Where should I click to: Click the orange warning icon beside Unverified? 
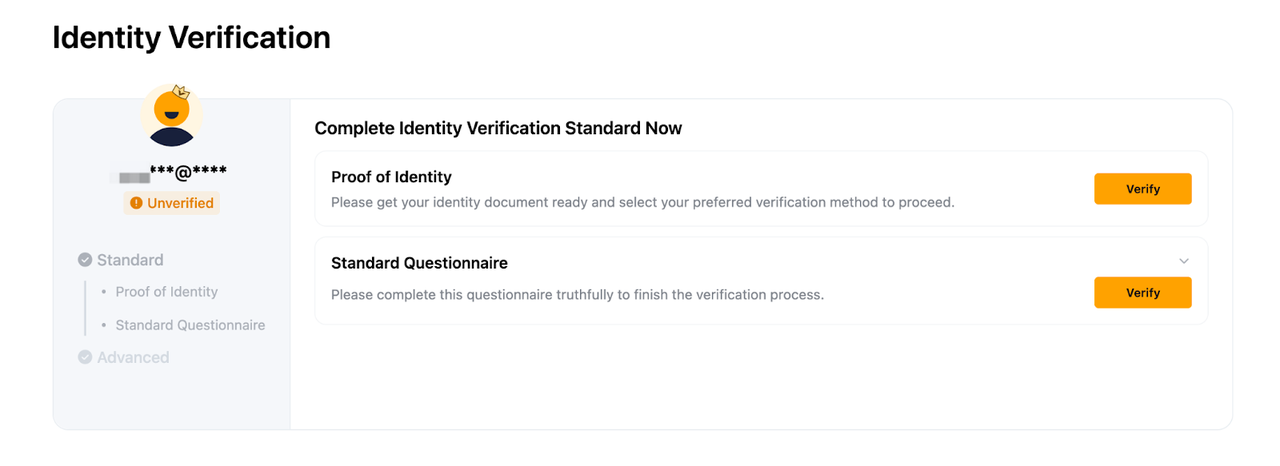137,203
